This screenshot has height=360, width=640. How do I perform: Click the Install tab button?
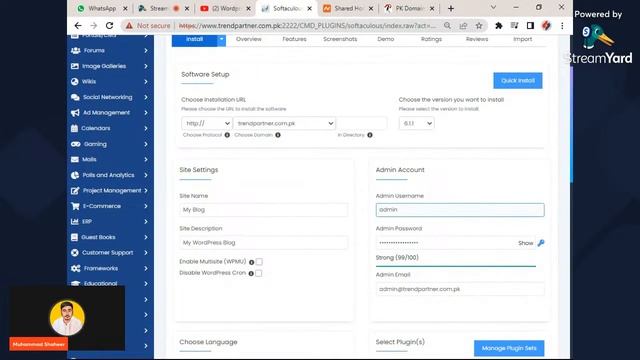pyautogui.click(x=194, y=40)
